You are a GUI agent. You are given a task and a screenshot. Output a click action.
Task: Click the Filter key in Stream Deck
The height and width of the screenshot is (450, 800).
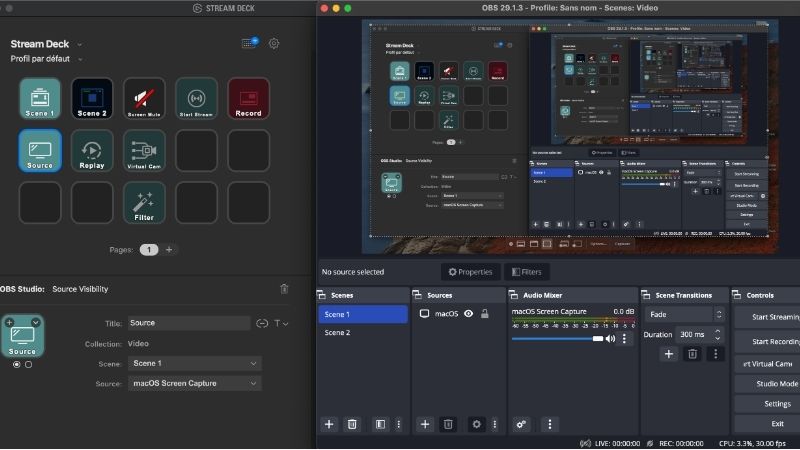click(144, 203)
